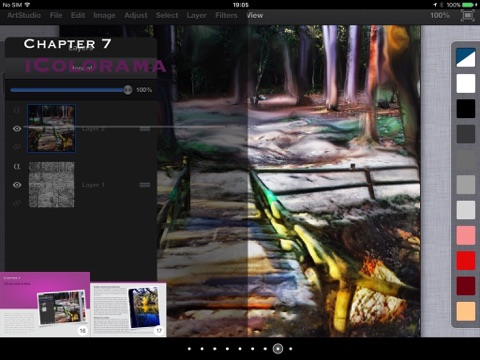The width and height of the screenshot is (480, 360).
Task: Hide Layer 1 with its eye icon
Action: click(17, 185)
